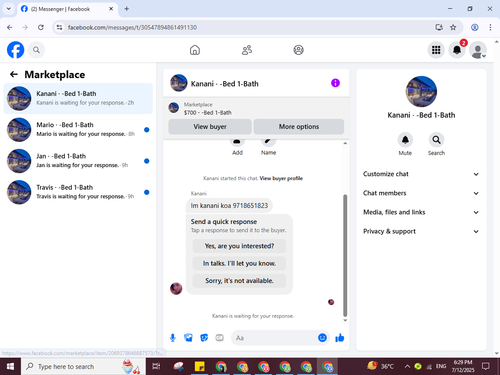Screen dimensions: 500x375
Task: Click the Name edit pencil icon
Action: point(268,143)
